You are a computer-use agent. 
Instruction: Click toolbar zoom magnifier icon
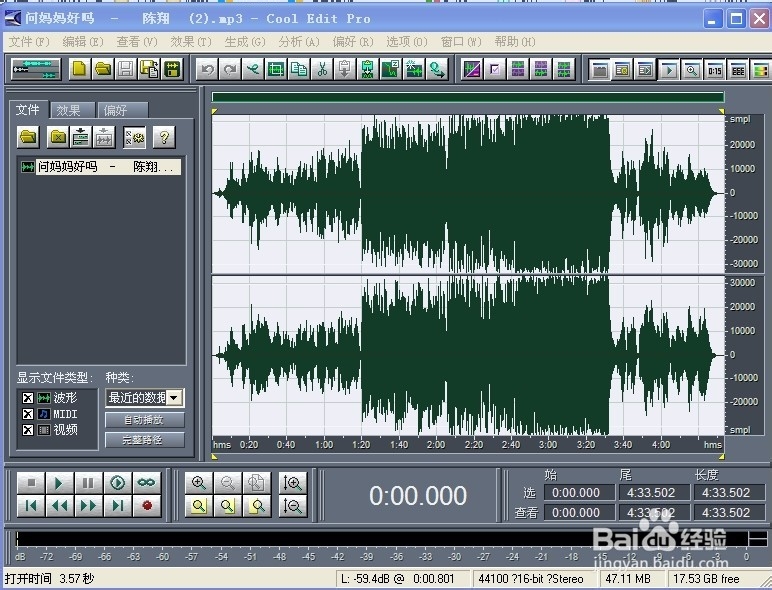[692, 70]
